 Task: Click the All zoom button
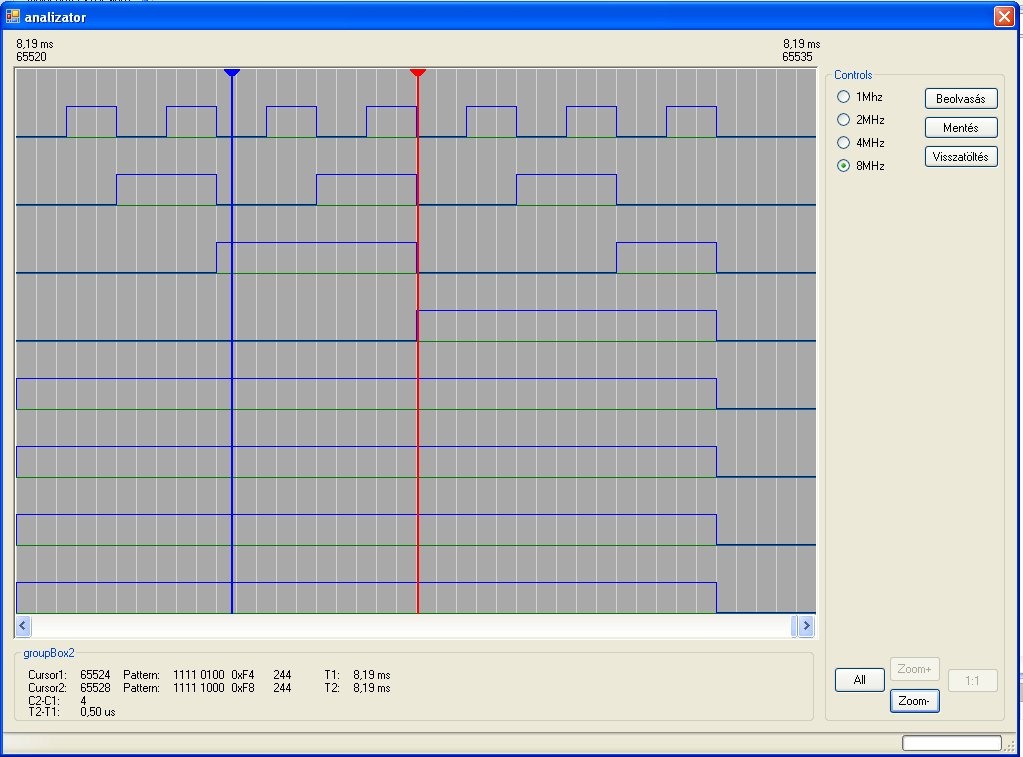click(x=860, y=680)
